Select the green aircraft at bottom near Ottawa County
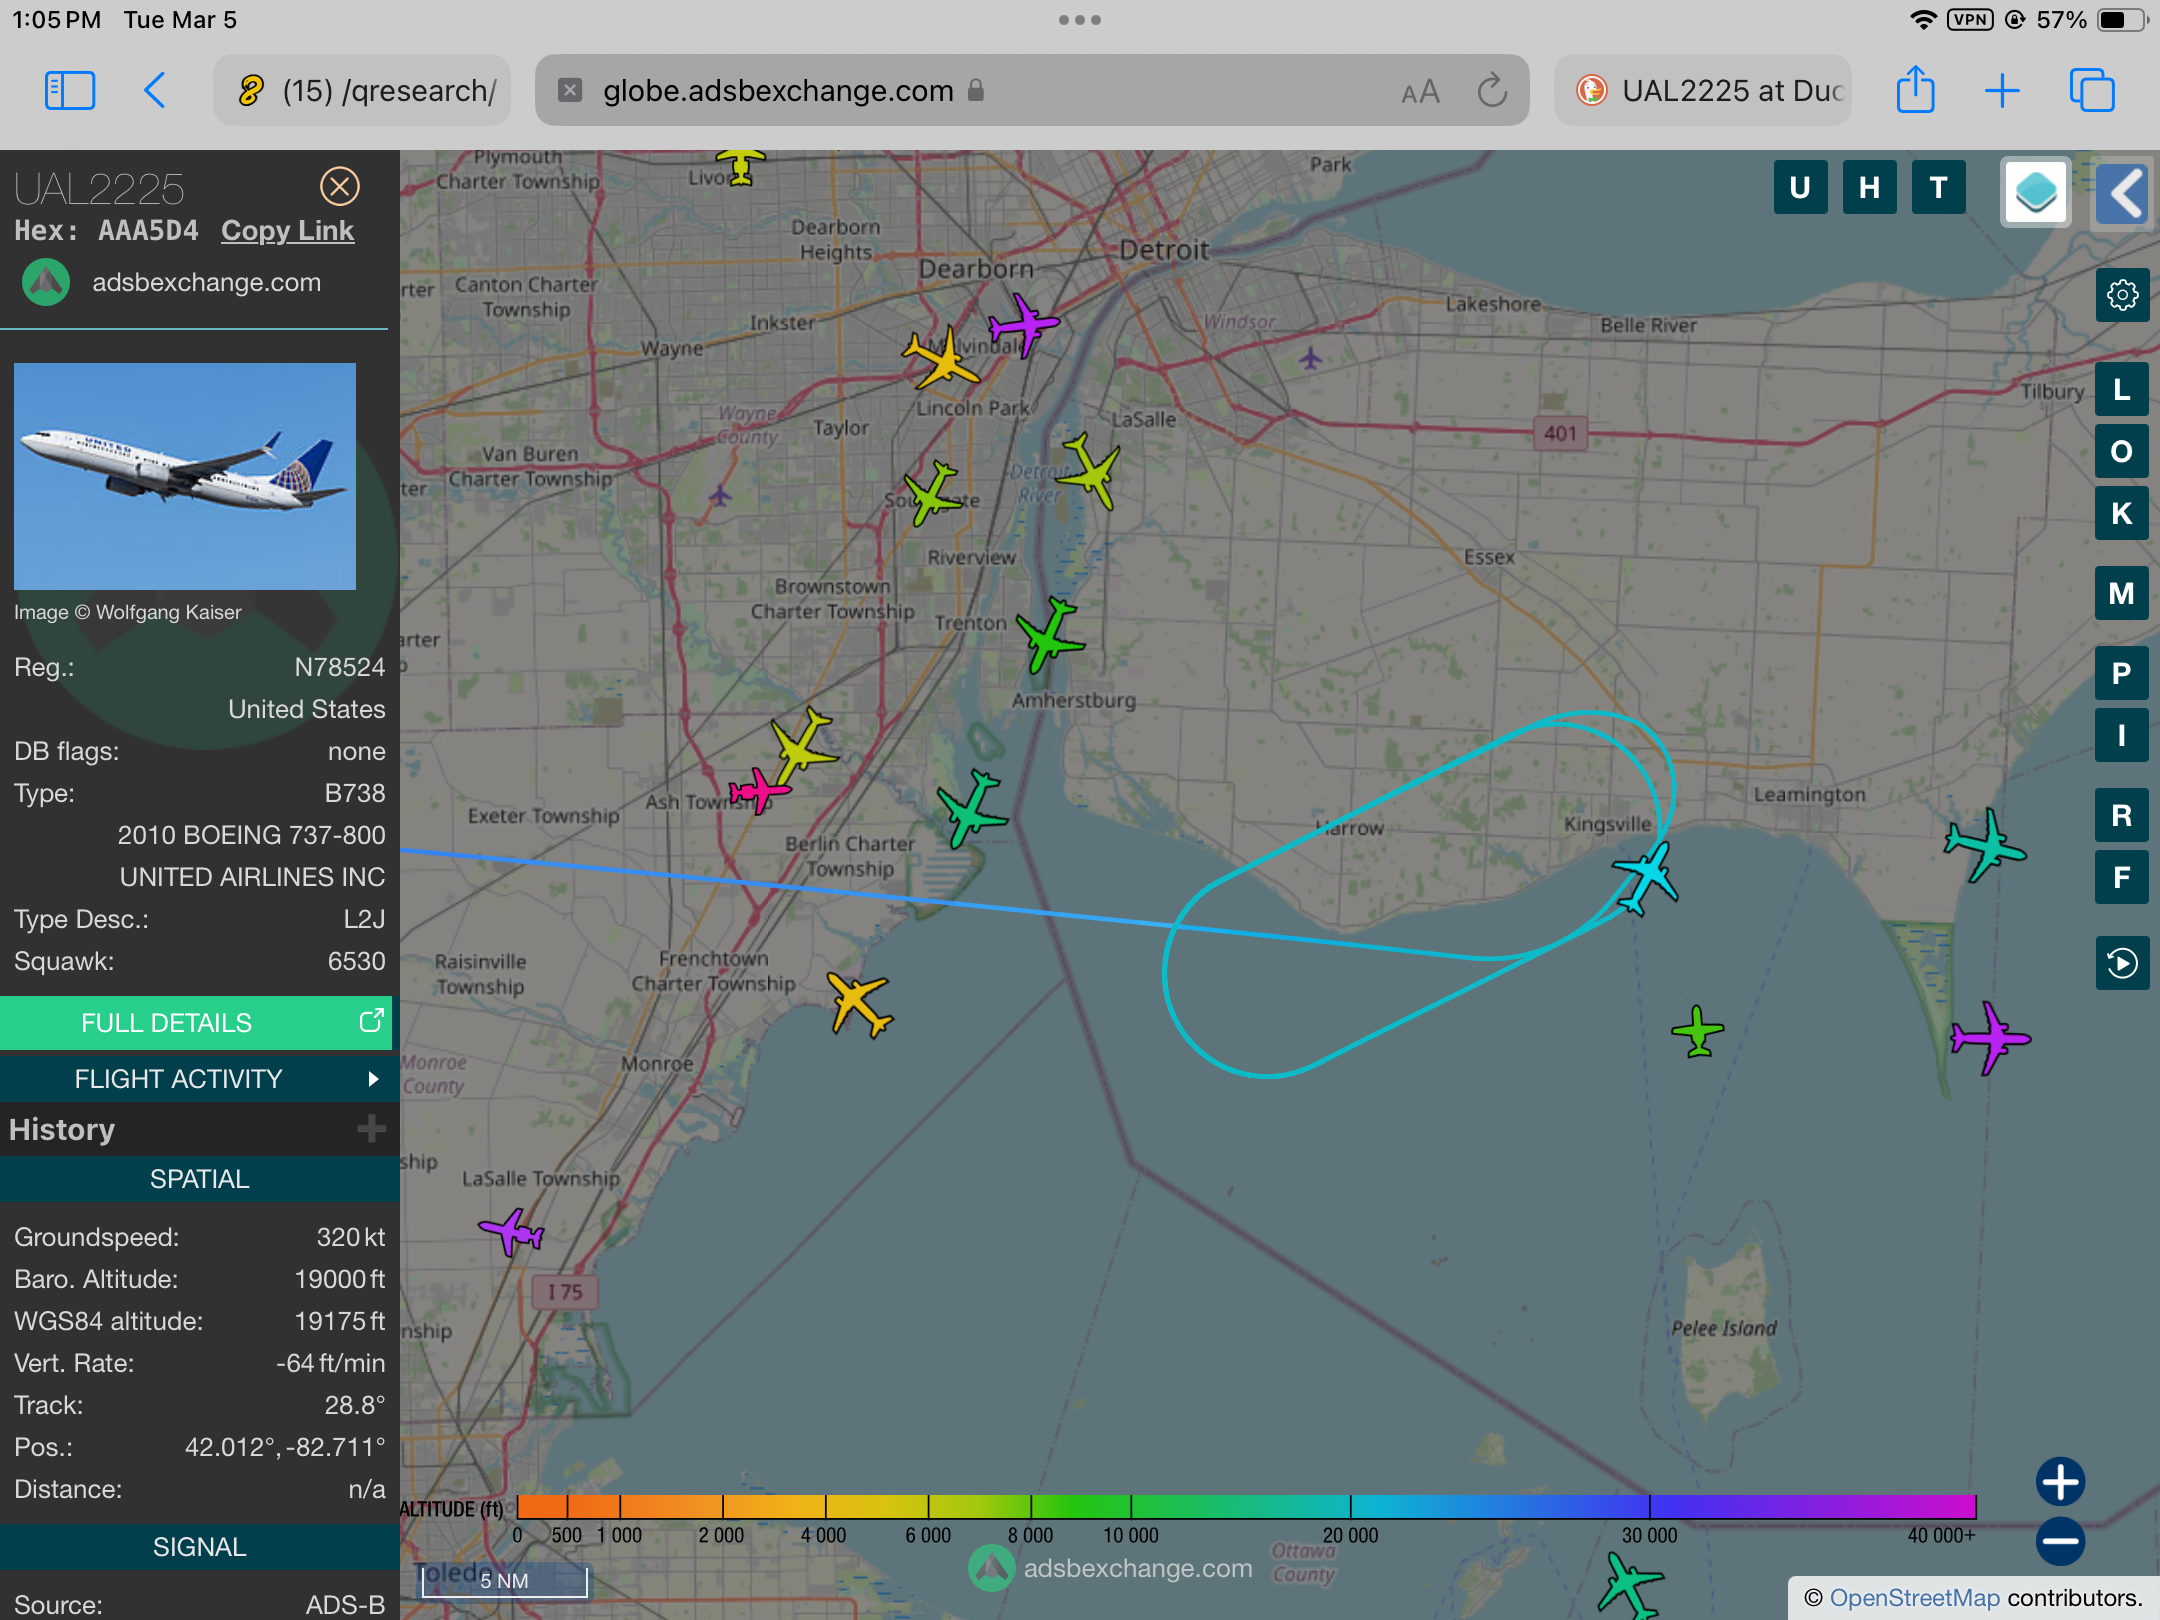This screenshot has width=2160, height=1620. tap(1629, 1585)
